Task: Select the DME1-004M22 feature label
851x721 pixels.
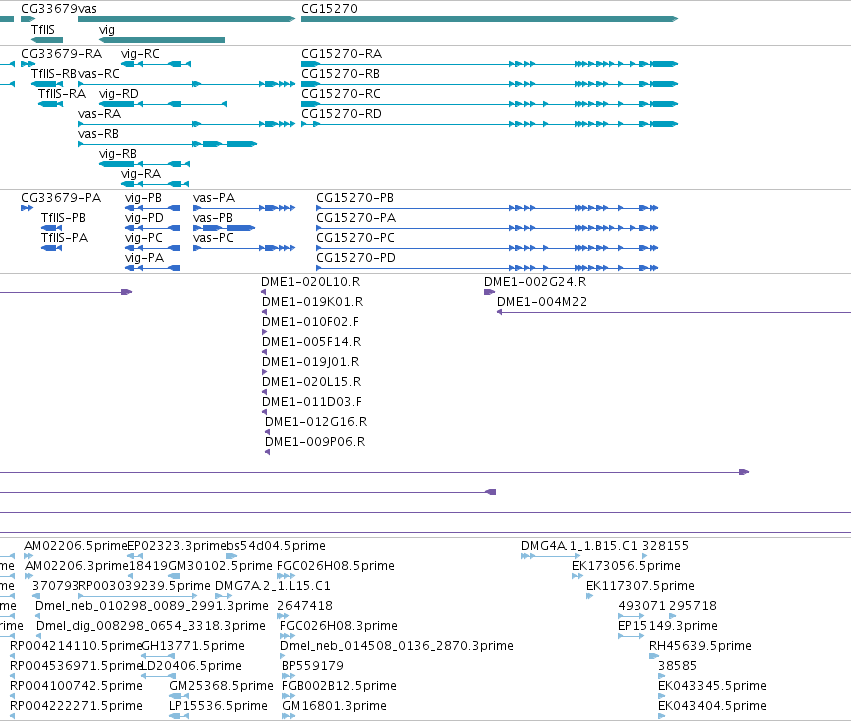Action: tap(542, 302)
